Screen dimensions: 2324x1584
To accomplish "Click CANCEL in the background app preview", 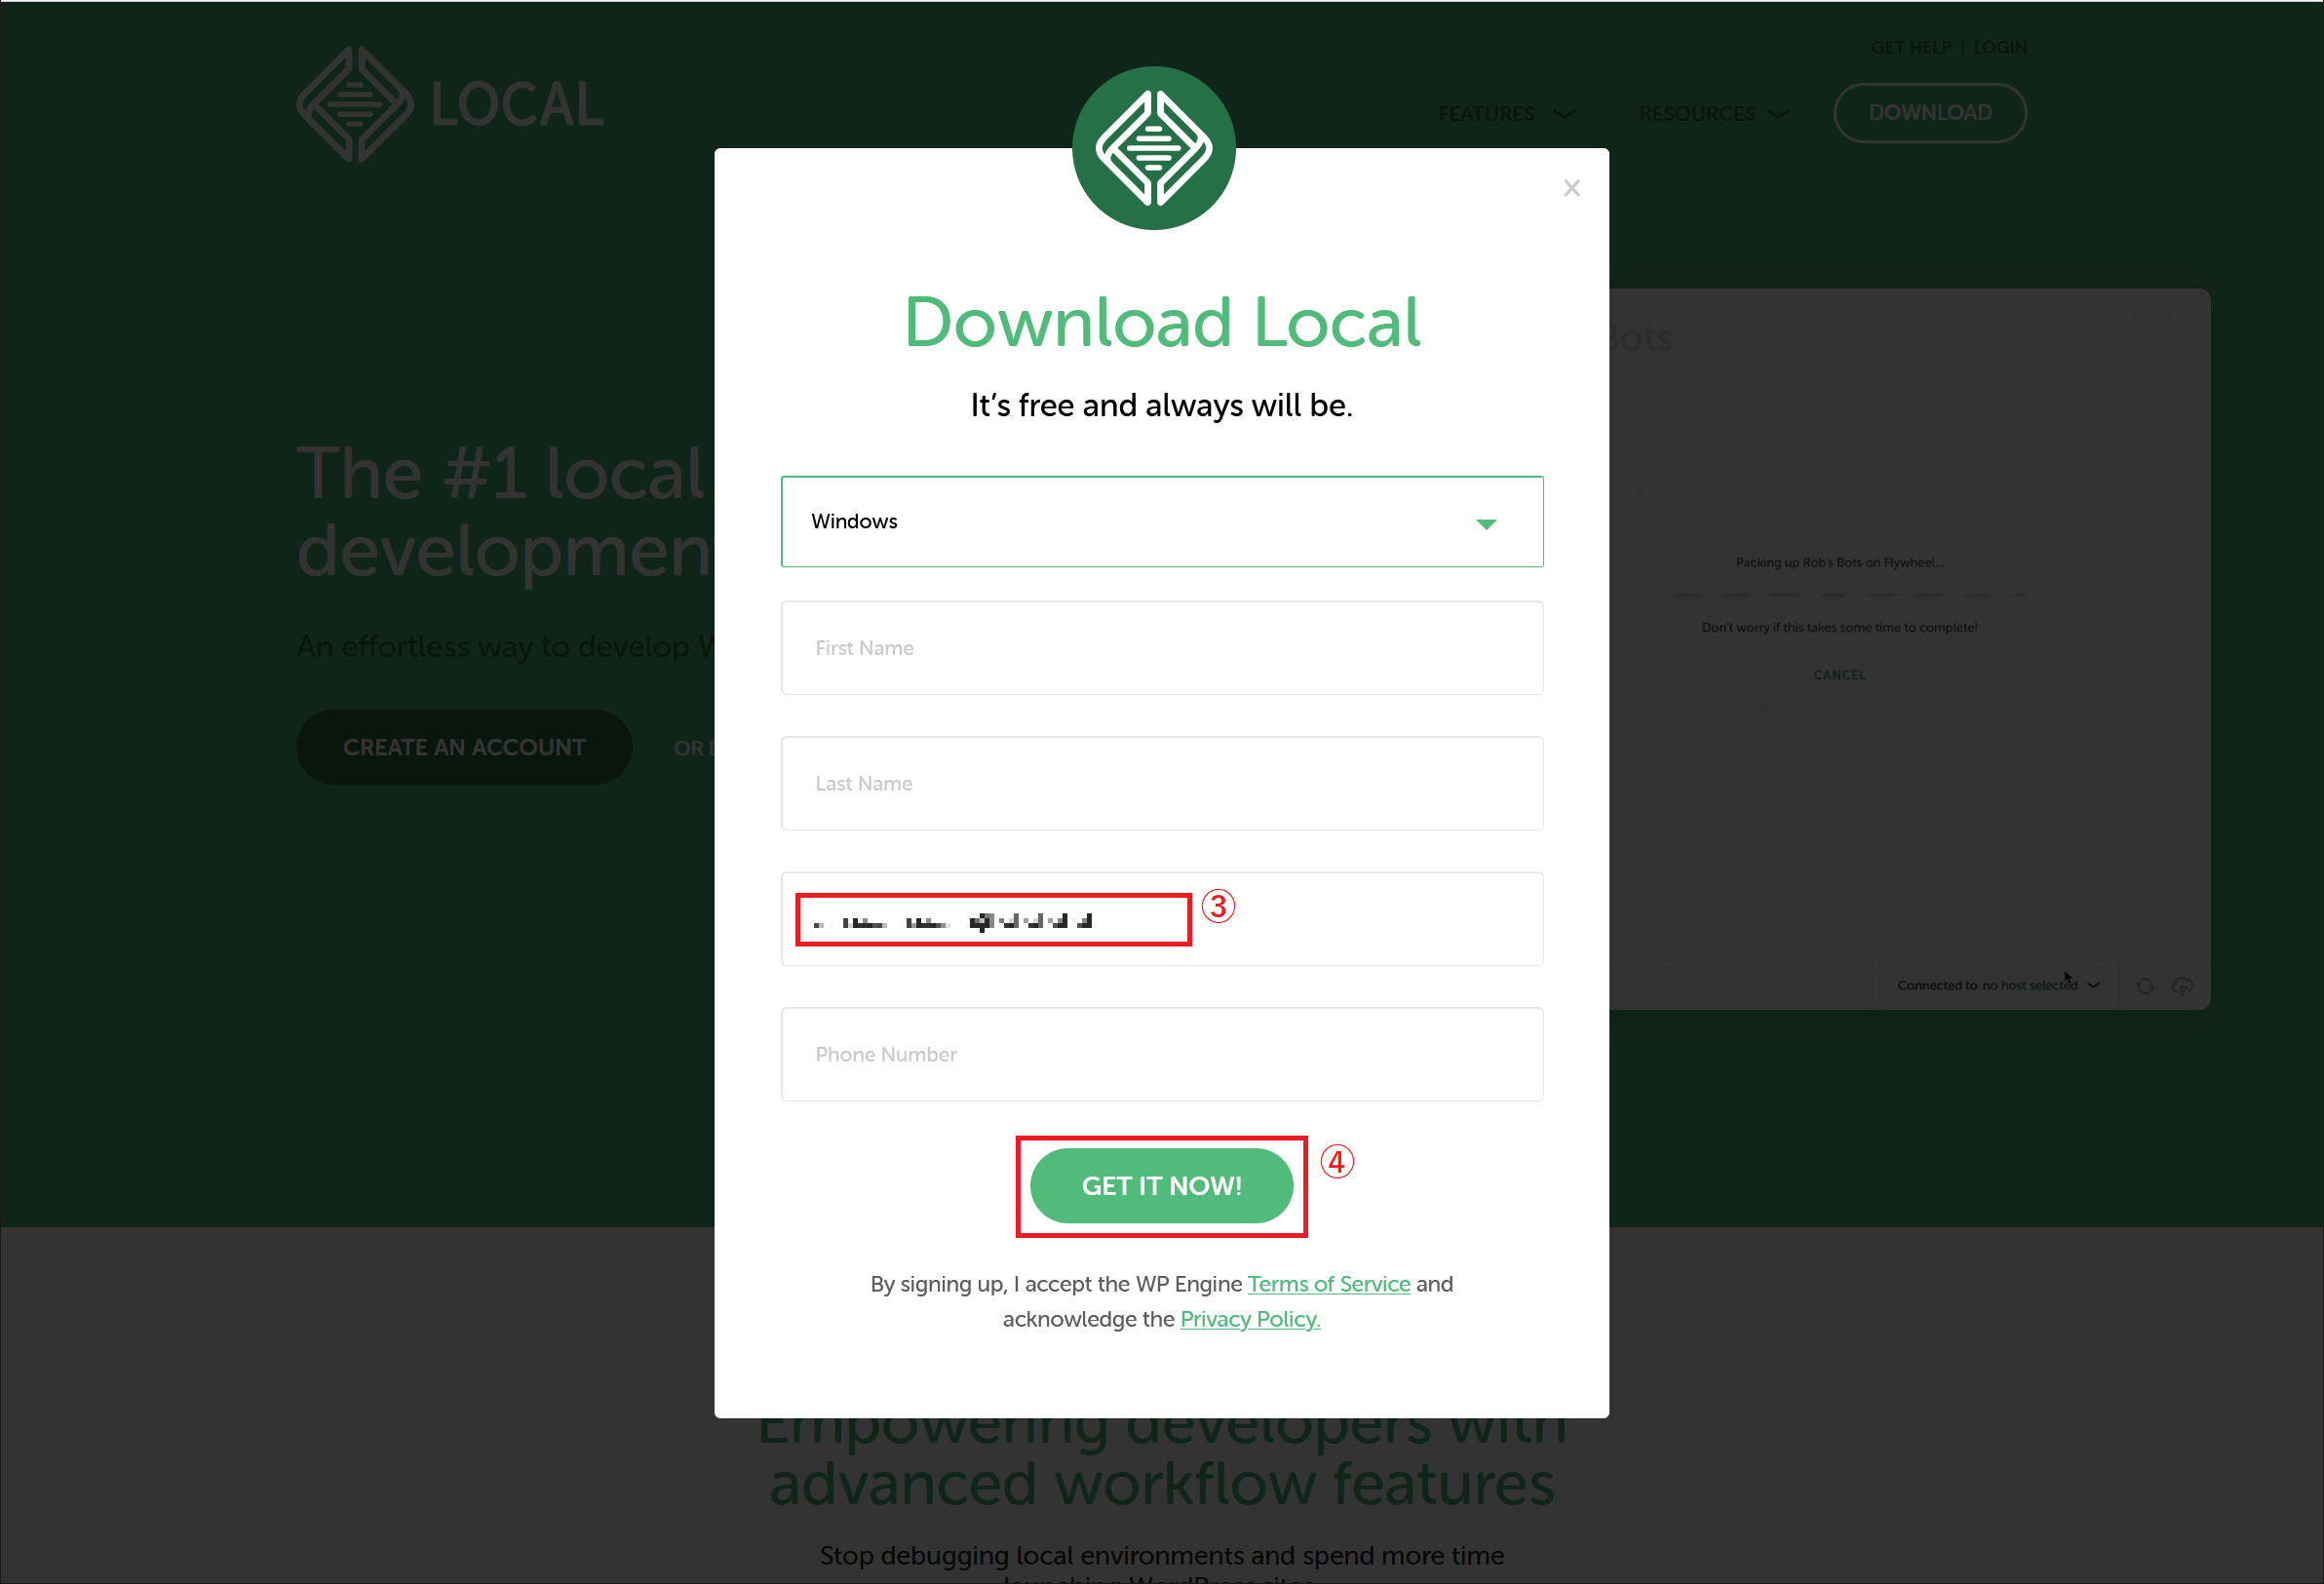I will 1839,675.
